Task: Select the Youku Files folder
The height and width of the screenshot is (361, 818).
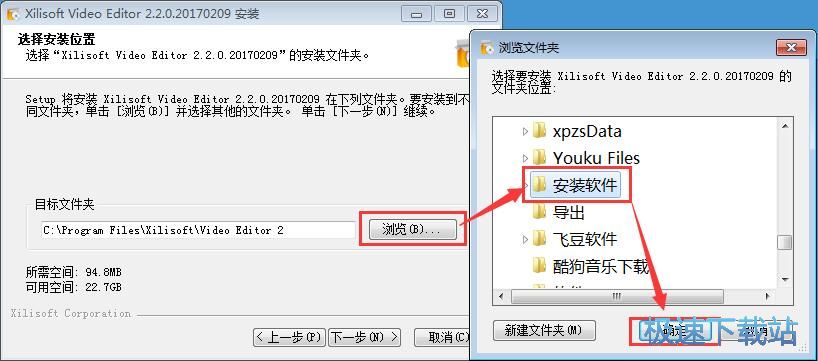Action: pos(596,158)
